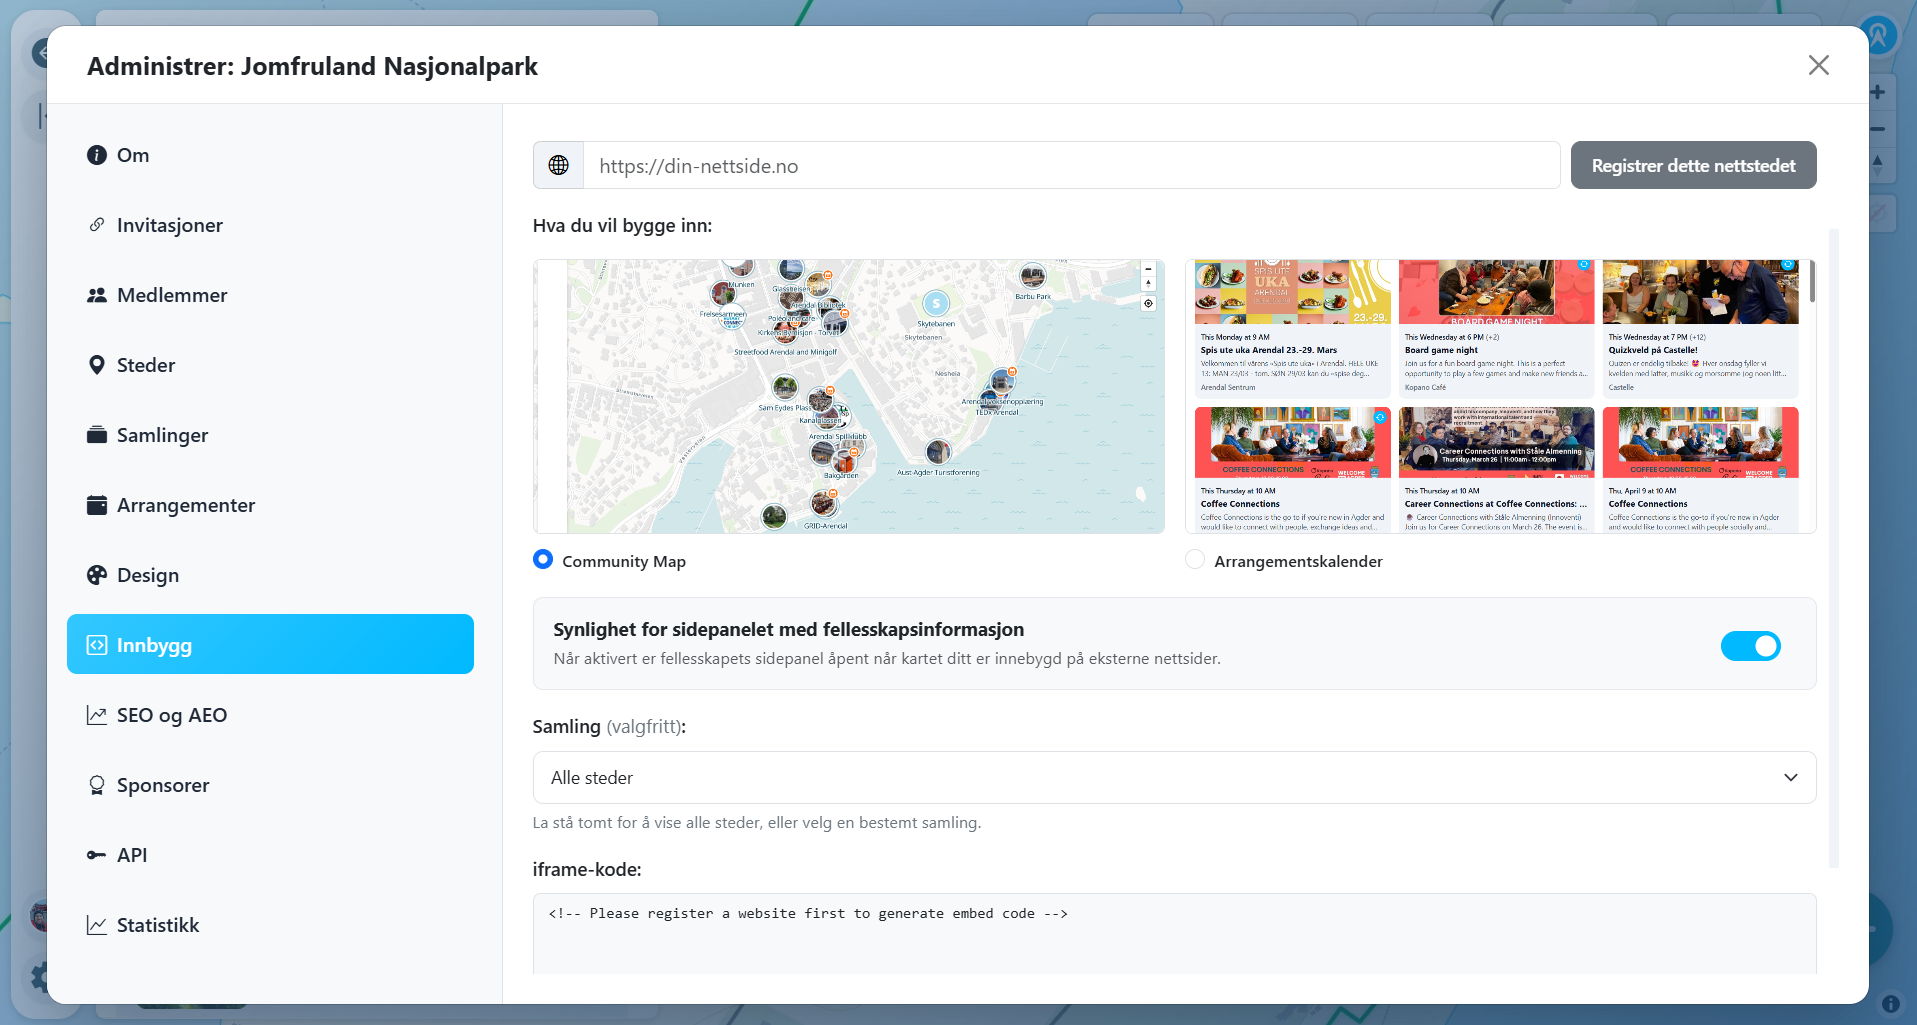
Task: Close the Administrer dialog
Action: (1819, 65)
